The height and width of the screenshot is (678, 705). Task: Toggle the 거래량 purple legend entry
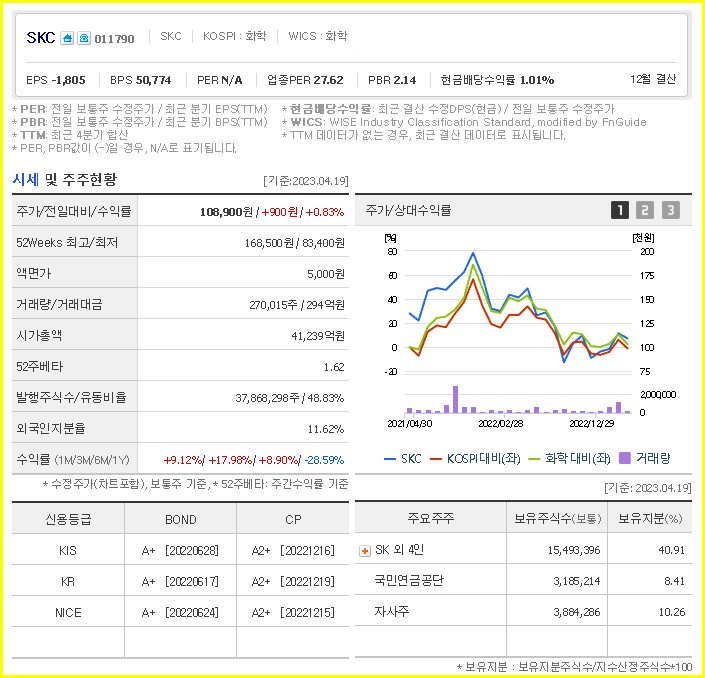click(x=644, y=458)
